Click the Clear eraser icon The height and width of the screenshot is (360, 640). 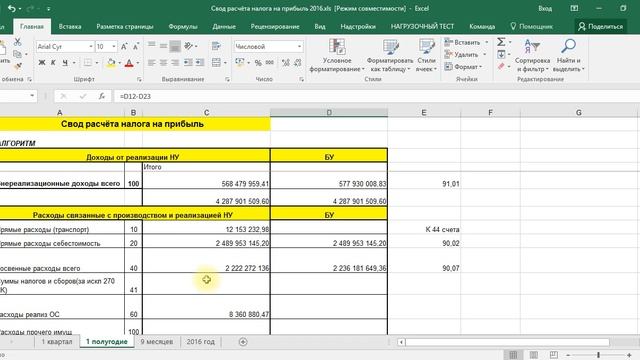click(x=501, y=66)
